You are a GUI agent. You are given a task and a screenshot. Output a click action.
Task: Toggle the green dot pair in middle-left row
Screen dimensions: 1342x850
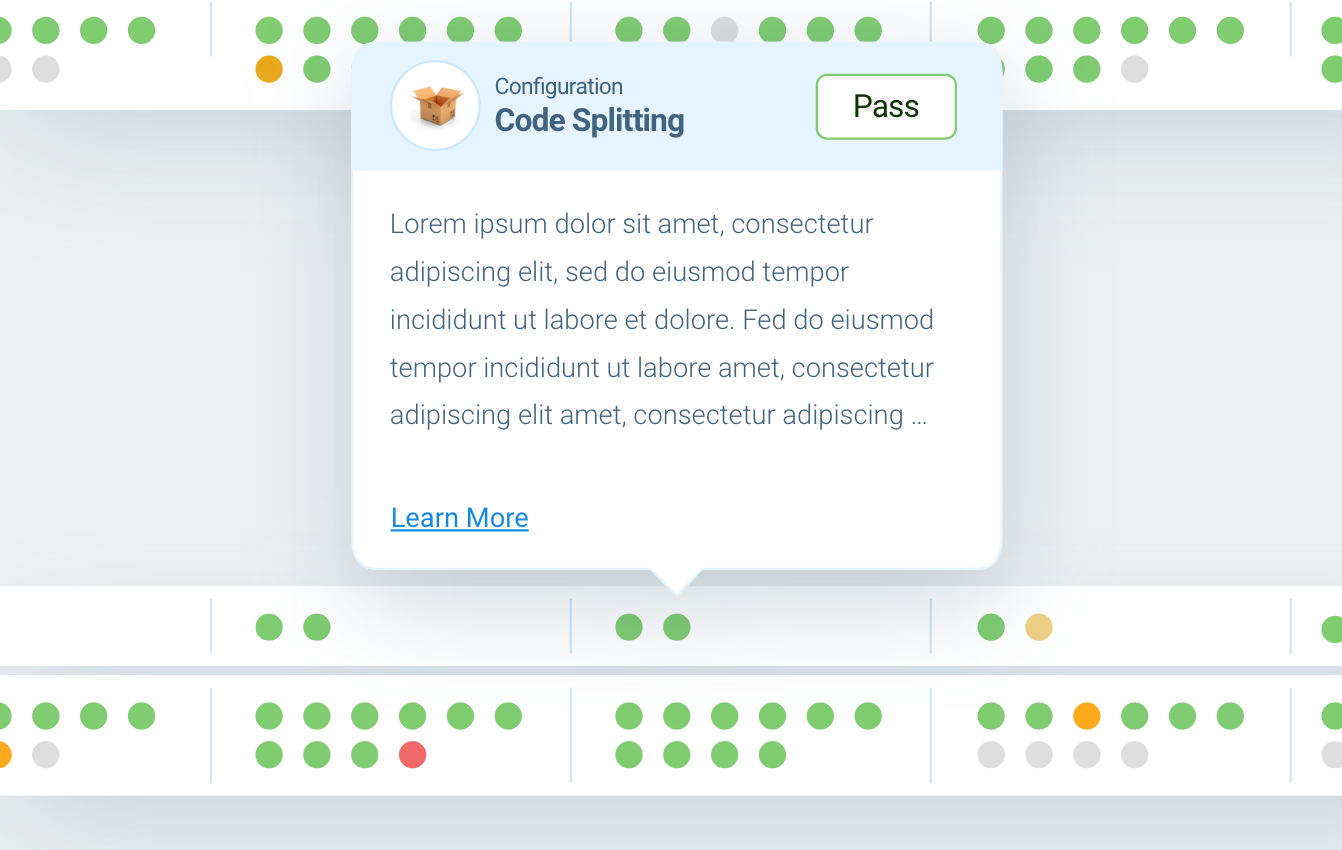290,627
